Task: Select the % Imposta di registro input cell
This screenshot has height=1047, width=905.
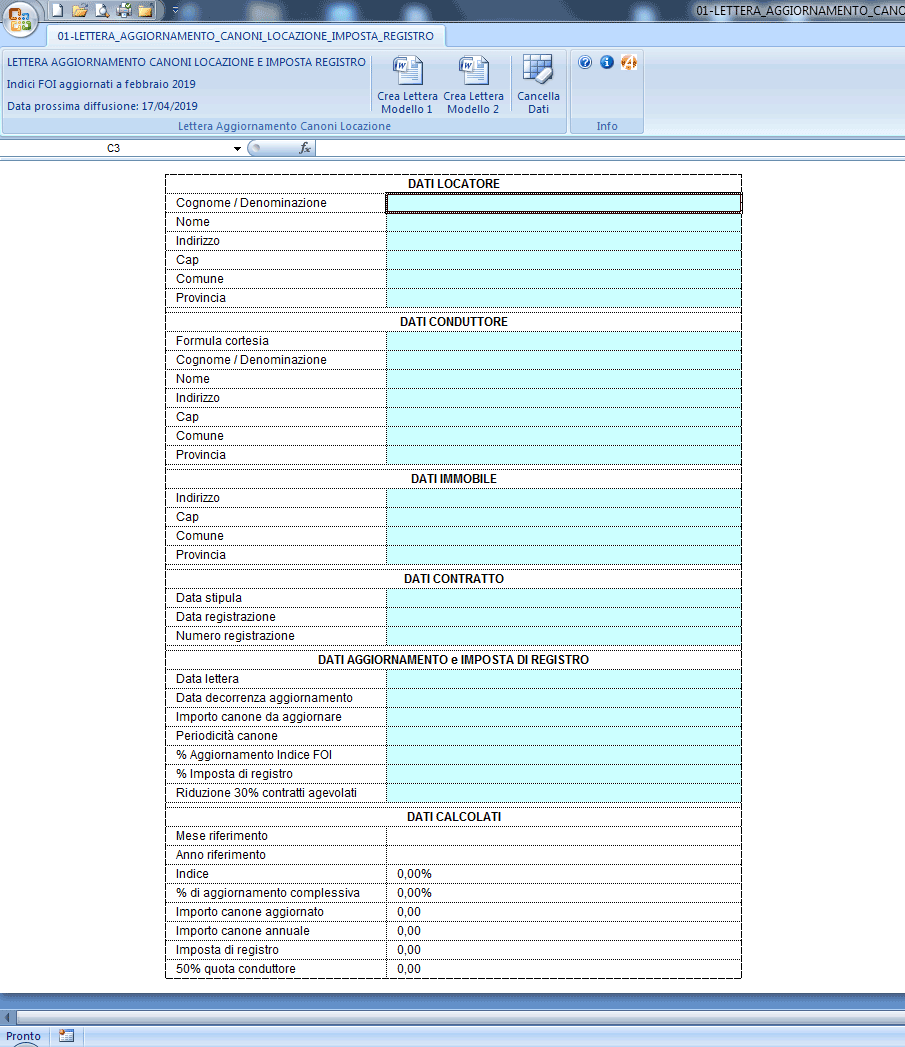Action: (x=564, y=775)
